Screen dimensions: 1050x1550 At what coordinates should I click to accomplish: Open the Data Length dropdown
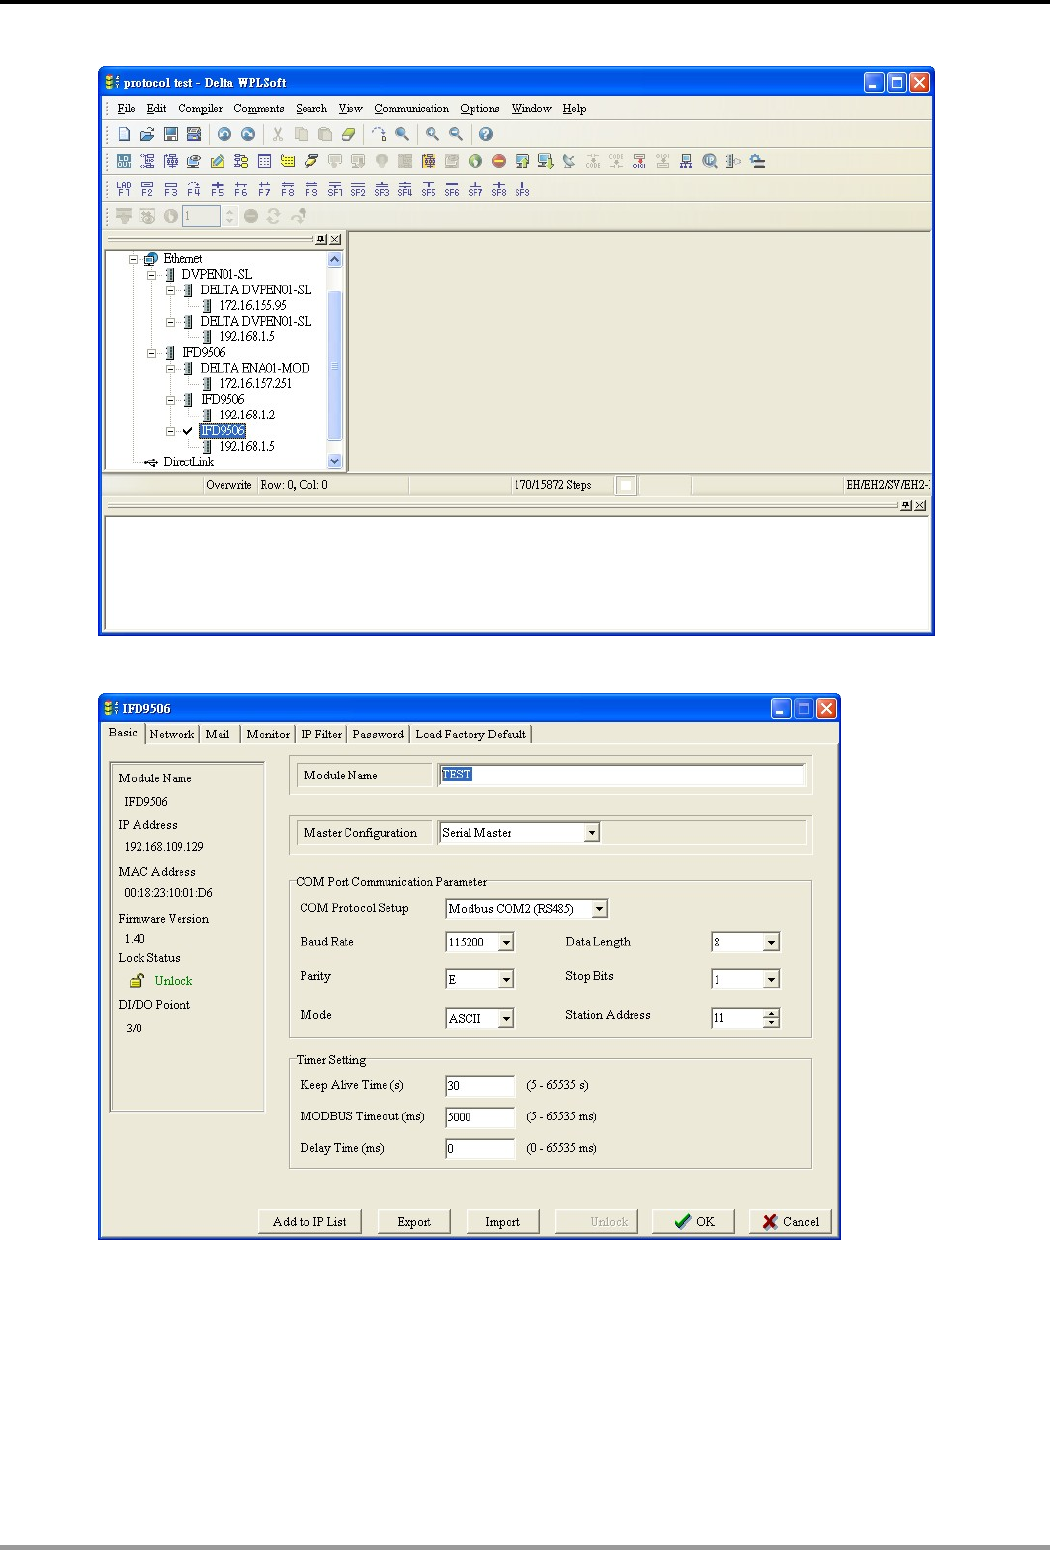click(771, 942)
